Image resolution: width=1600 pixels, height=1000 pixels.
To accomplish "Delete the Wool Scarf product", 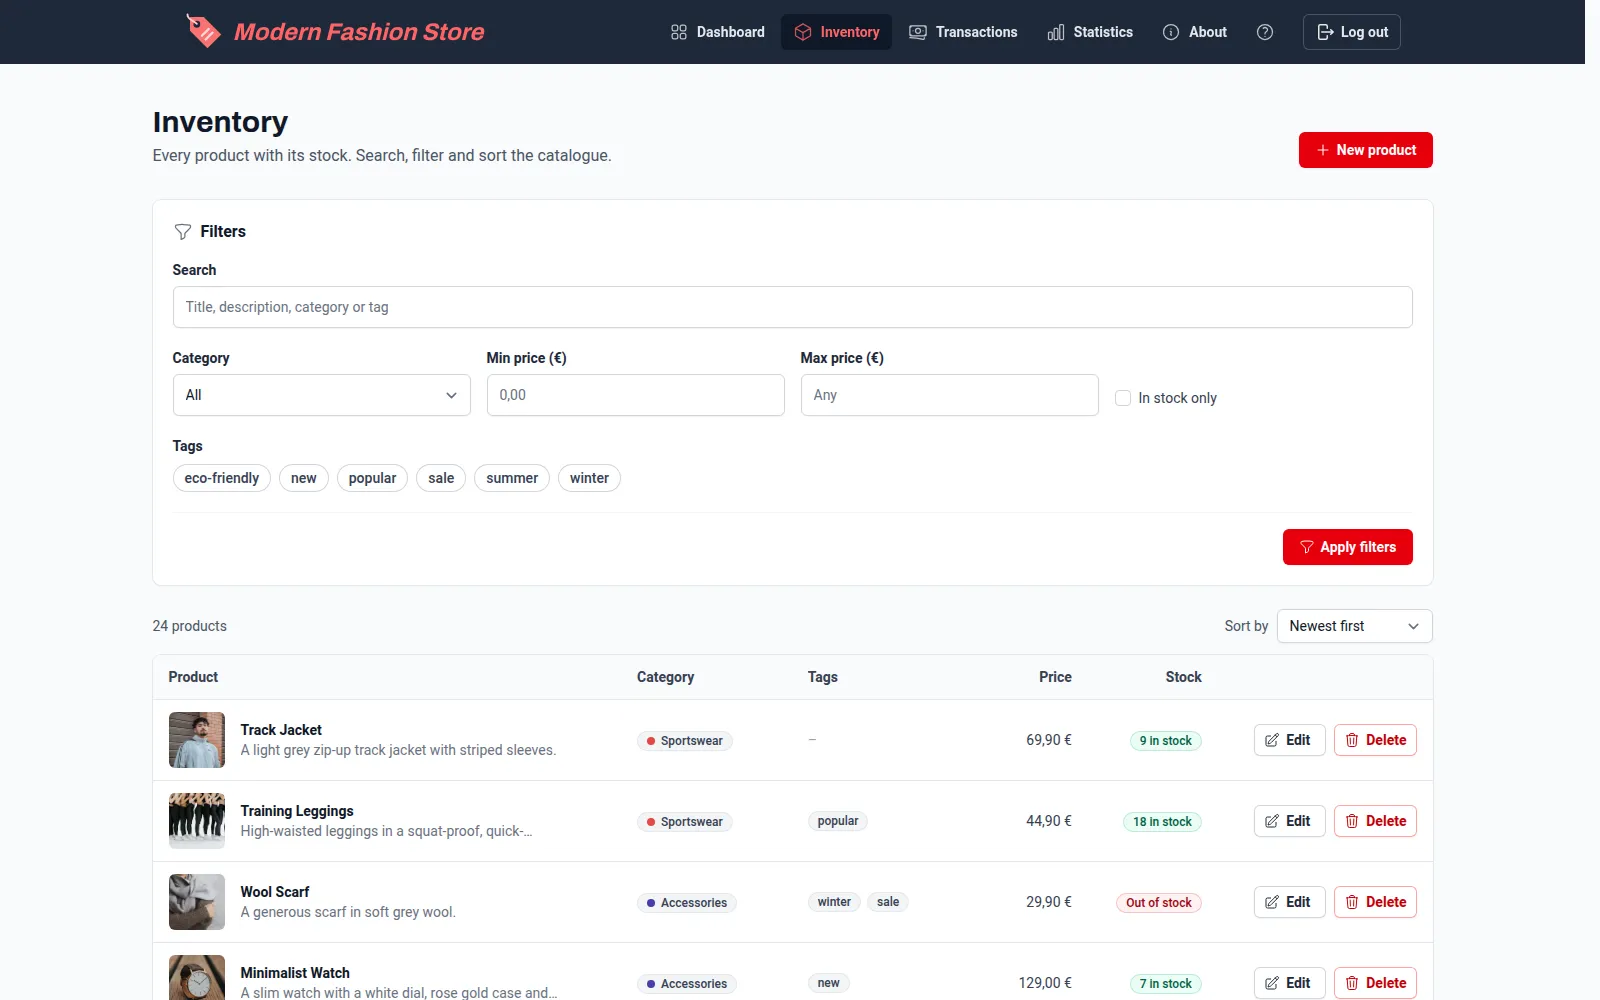I will pos(1376,902).
